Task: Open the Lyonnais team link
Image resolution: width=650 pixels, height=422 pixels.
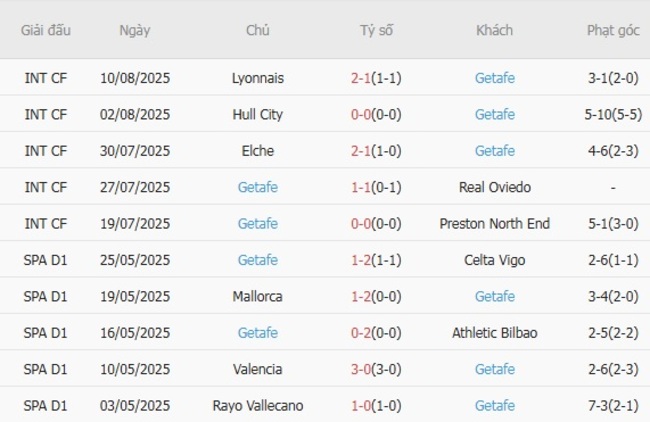Action: click(x=257, y=78)
